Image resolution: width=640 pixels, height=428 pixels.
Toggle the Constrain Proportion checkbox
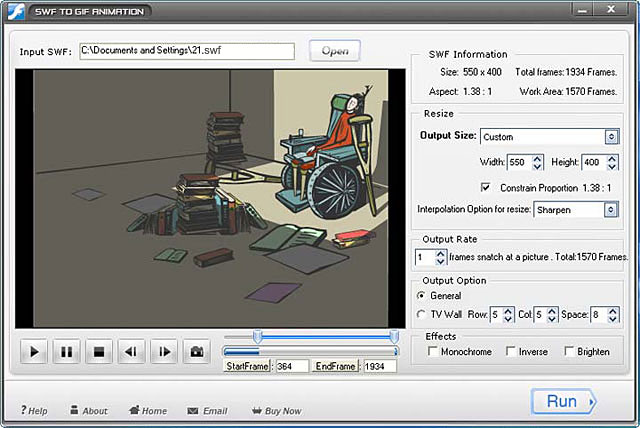coord(485,187)
